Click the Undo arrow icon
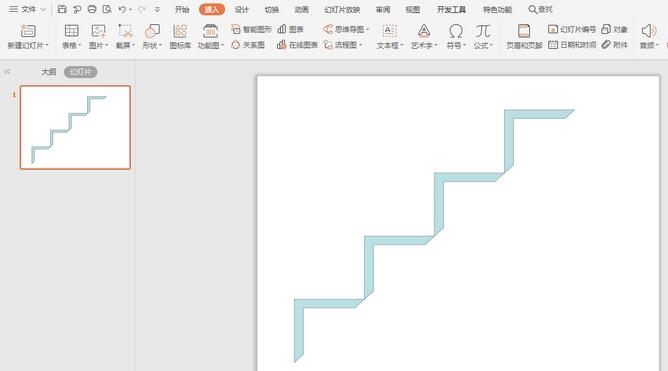Viewport: 668px width, 371px height. (x=122, y=9)
